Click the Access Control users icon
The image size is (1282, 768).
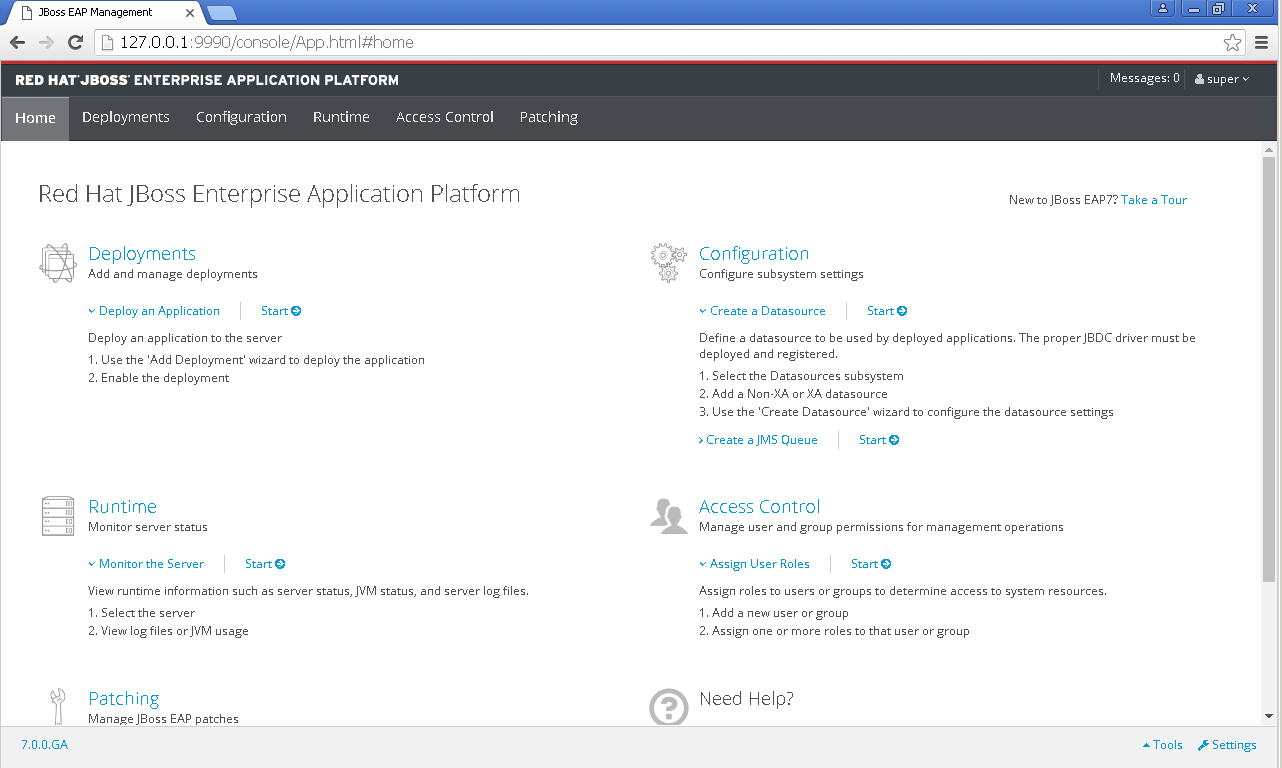[668, 516]
